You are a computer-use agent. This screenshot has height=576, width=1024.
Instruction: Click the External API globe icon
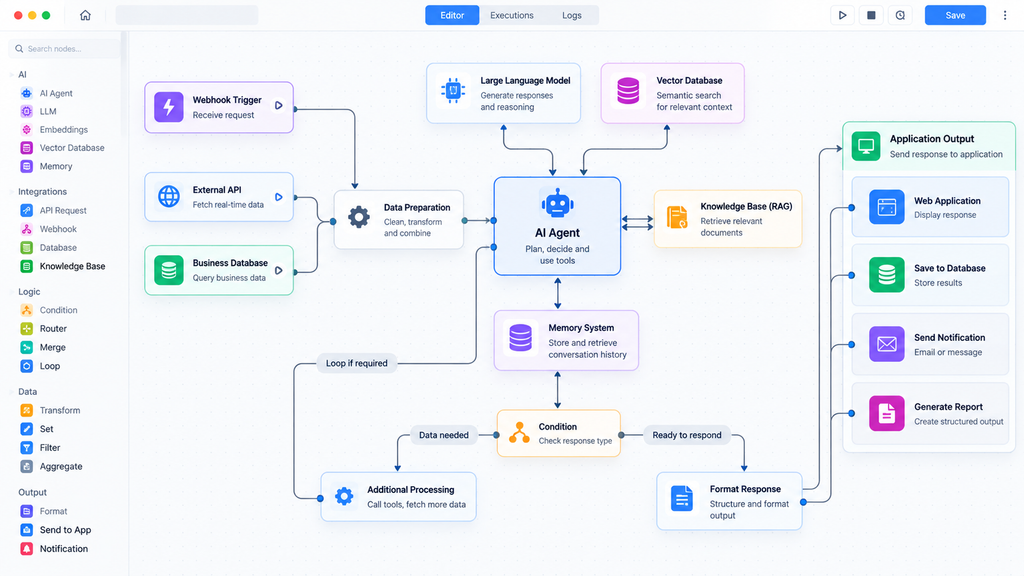click(168, 196)
